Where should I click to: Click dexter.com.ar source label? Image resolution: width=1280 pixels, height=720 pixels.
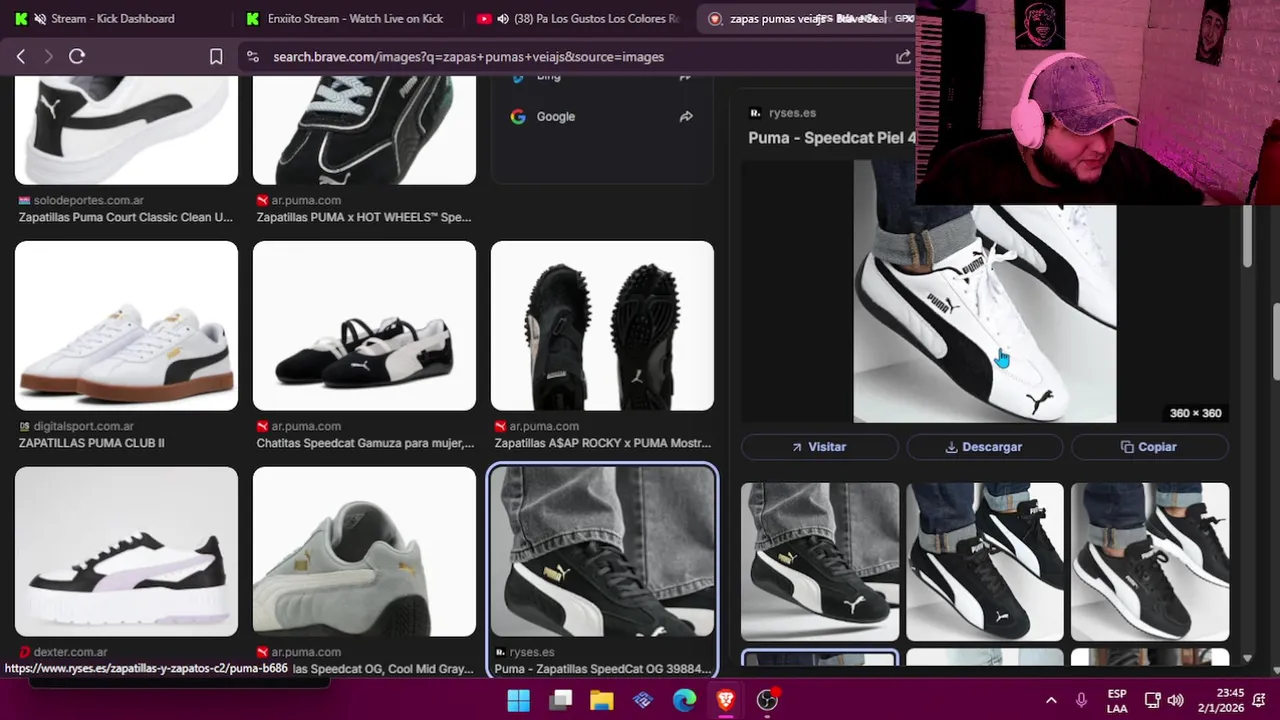coord(70,652)
